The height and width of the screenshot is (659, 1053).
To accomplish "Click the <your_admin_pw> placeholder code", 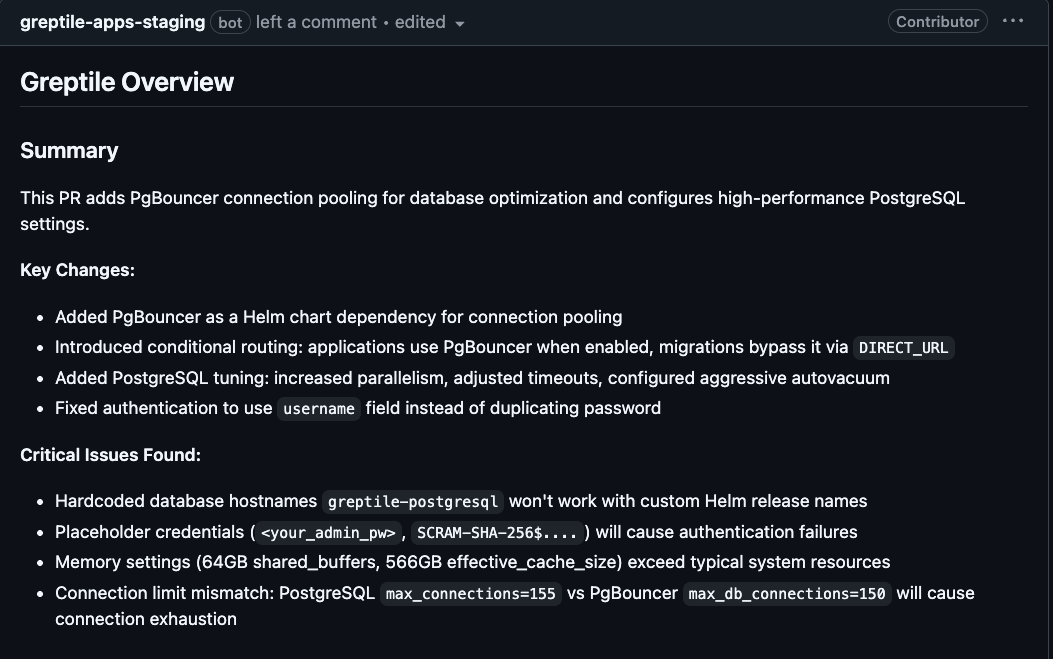I will [328, 533].
